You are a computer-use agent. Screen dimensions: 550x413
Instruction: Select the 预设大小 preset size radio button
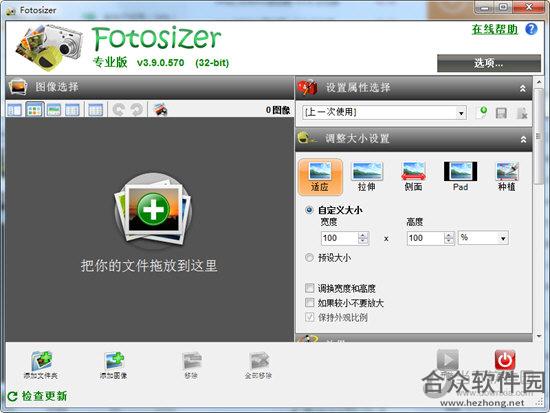click(x=309, y=258)
